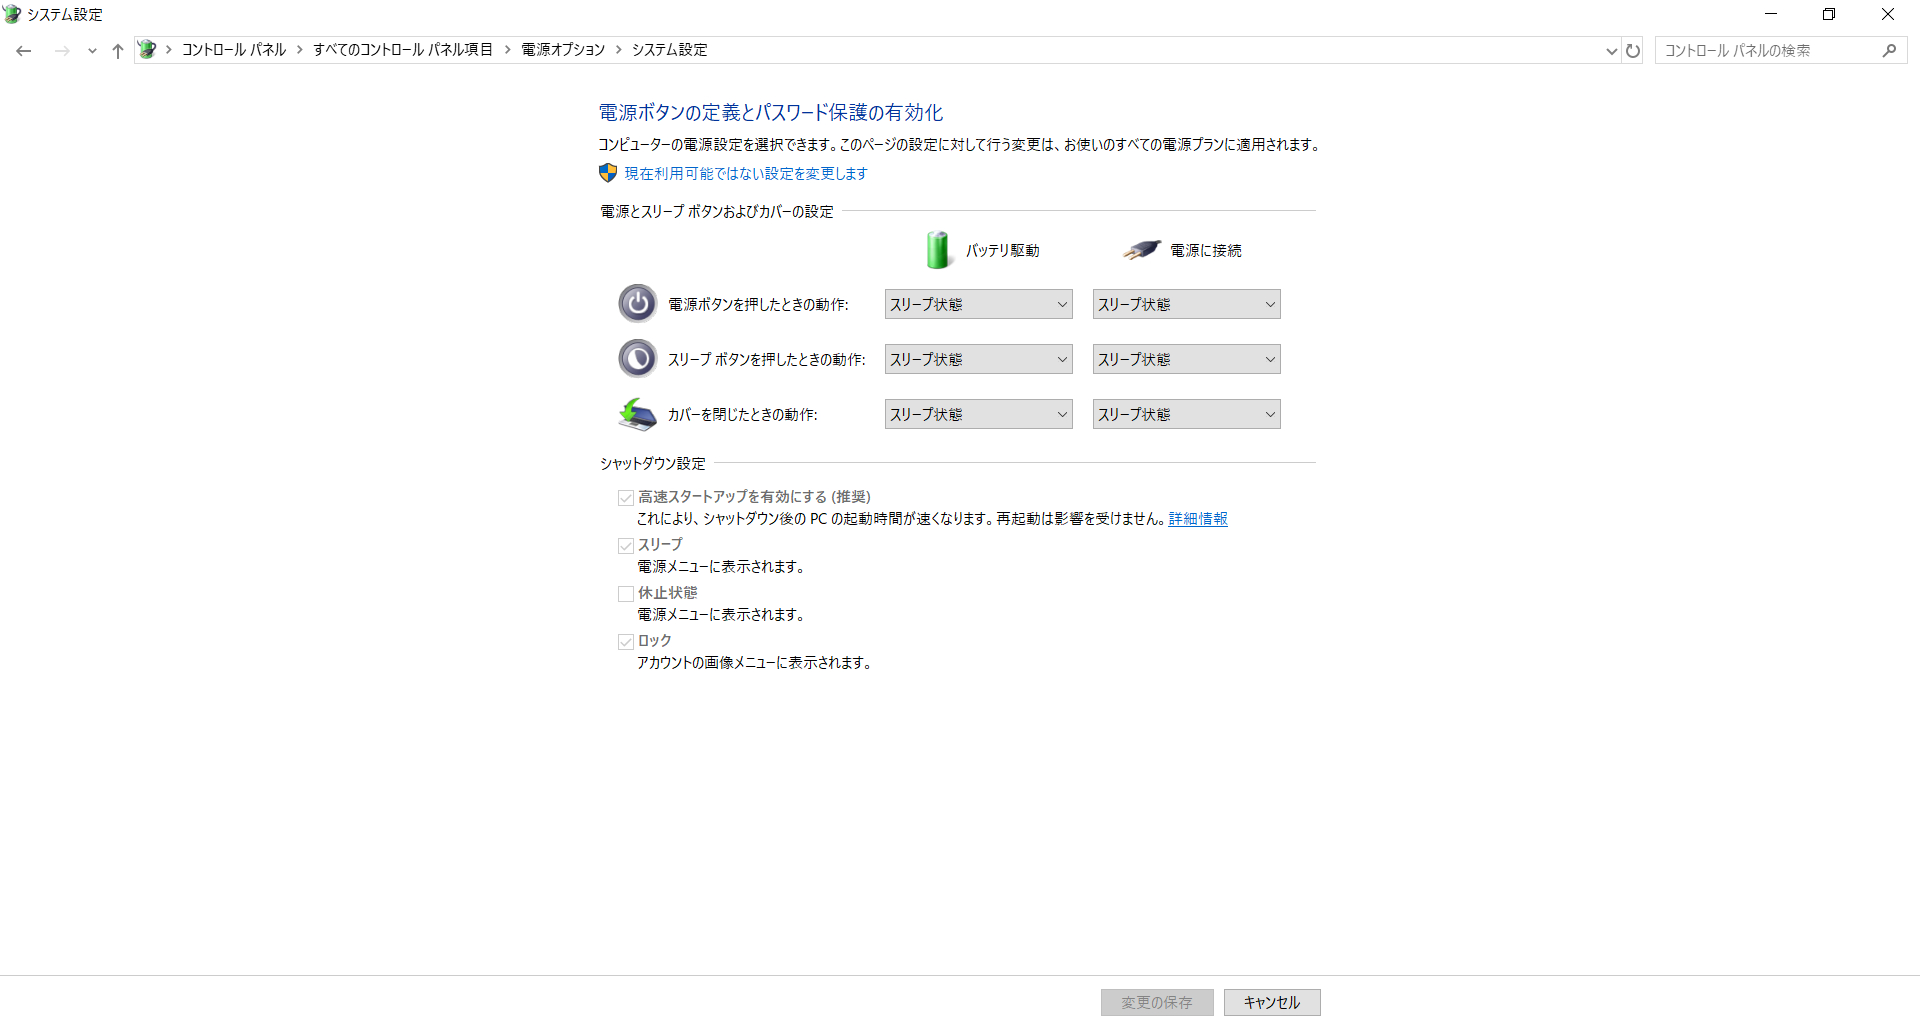This screenshot has height=1030, width=1920.
Task: Open the recent locations dropdown arrow
Action: [92, 51]
